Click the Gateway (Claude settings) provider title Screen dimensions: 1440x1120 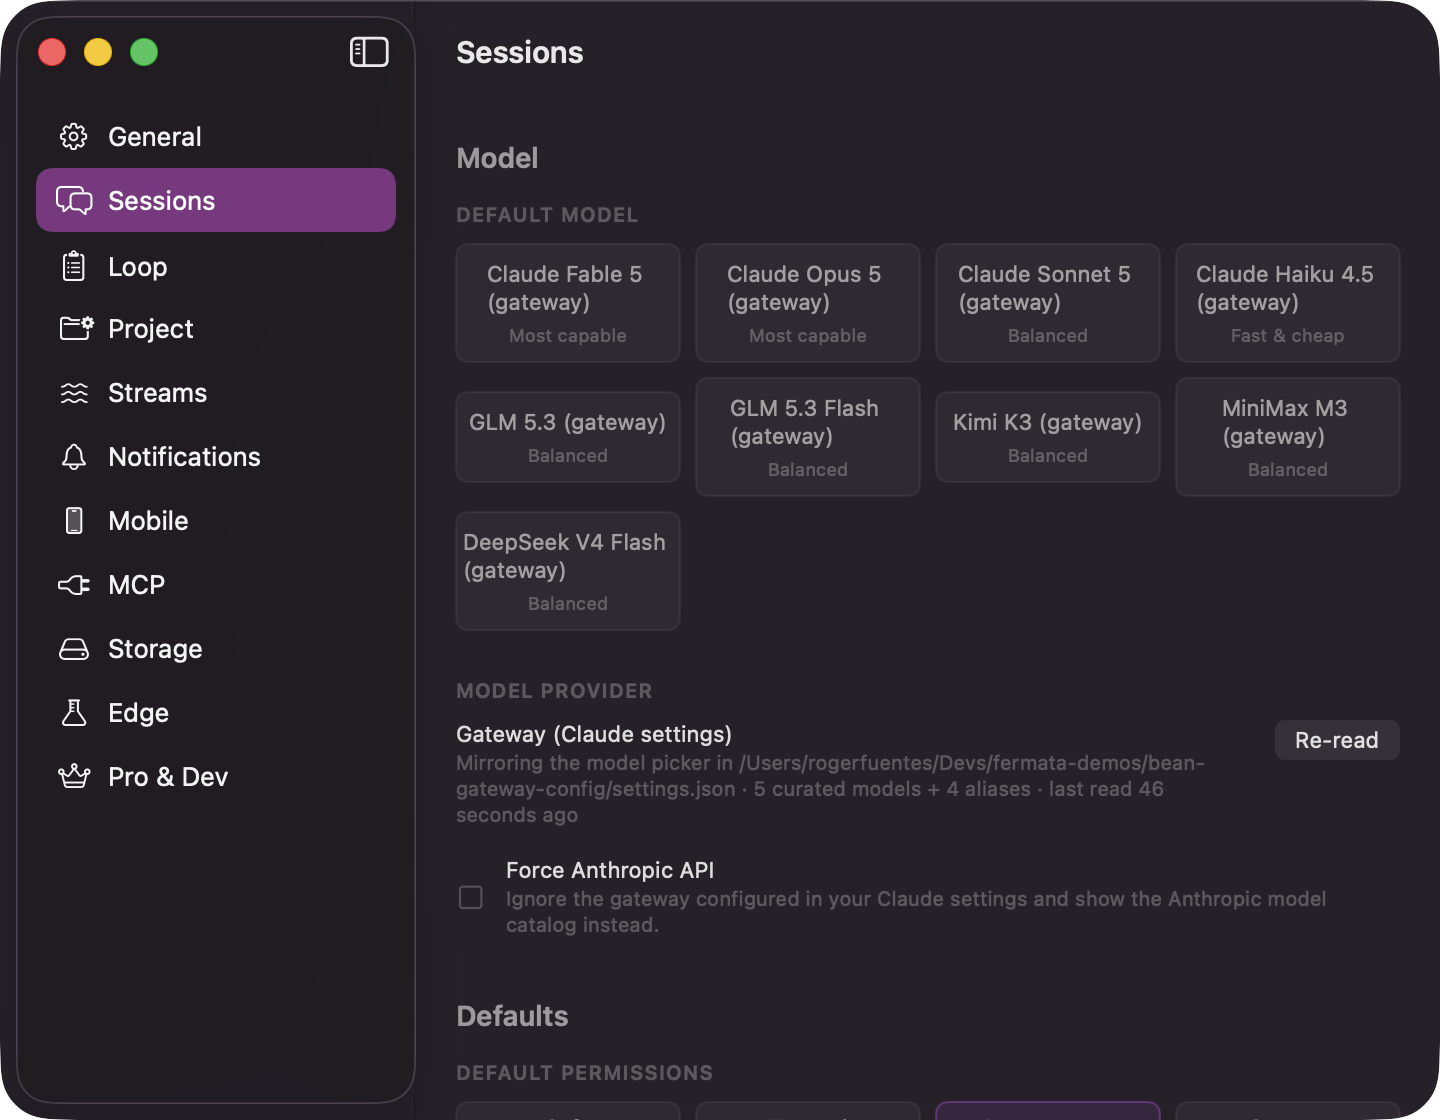(594, 734)
